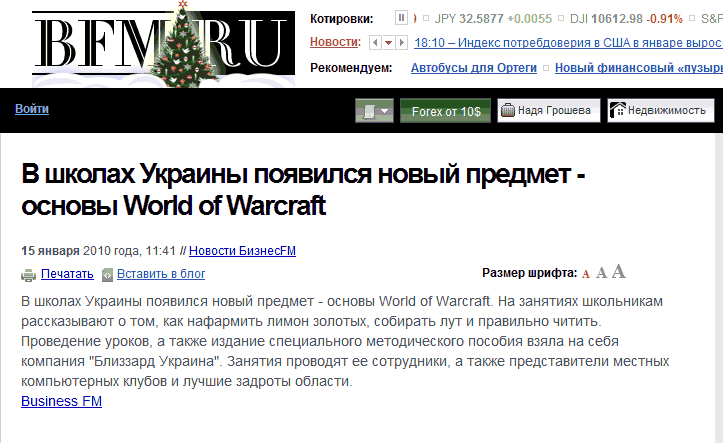The image size is (723, 443).
Task: Click the embed-in-blog icon
Action: [x=107, y=275]
